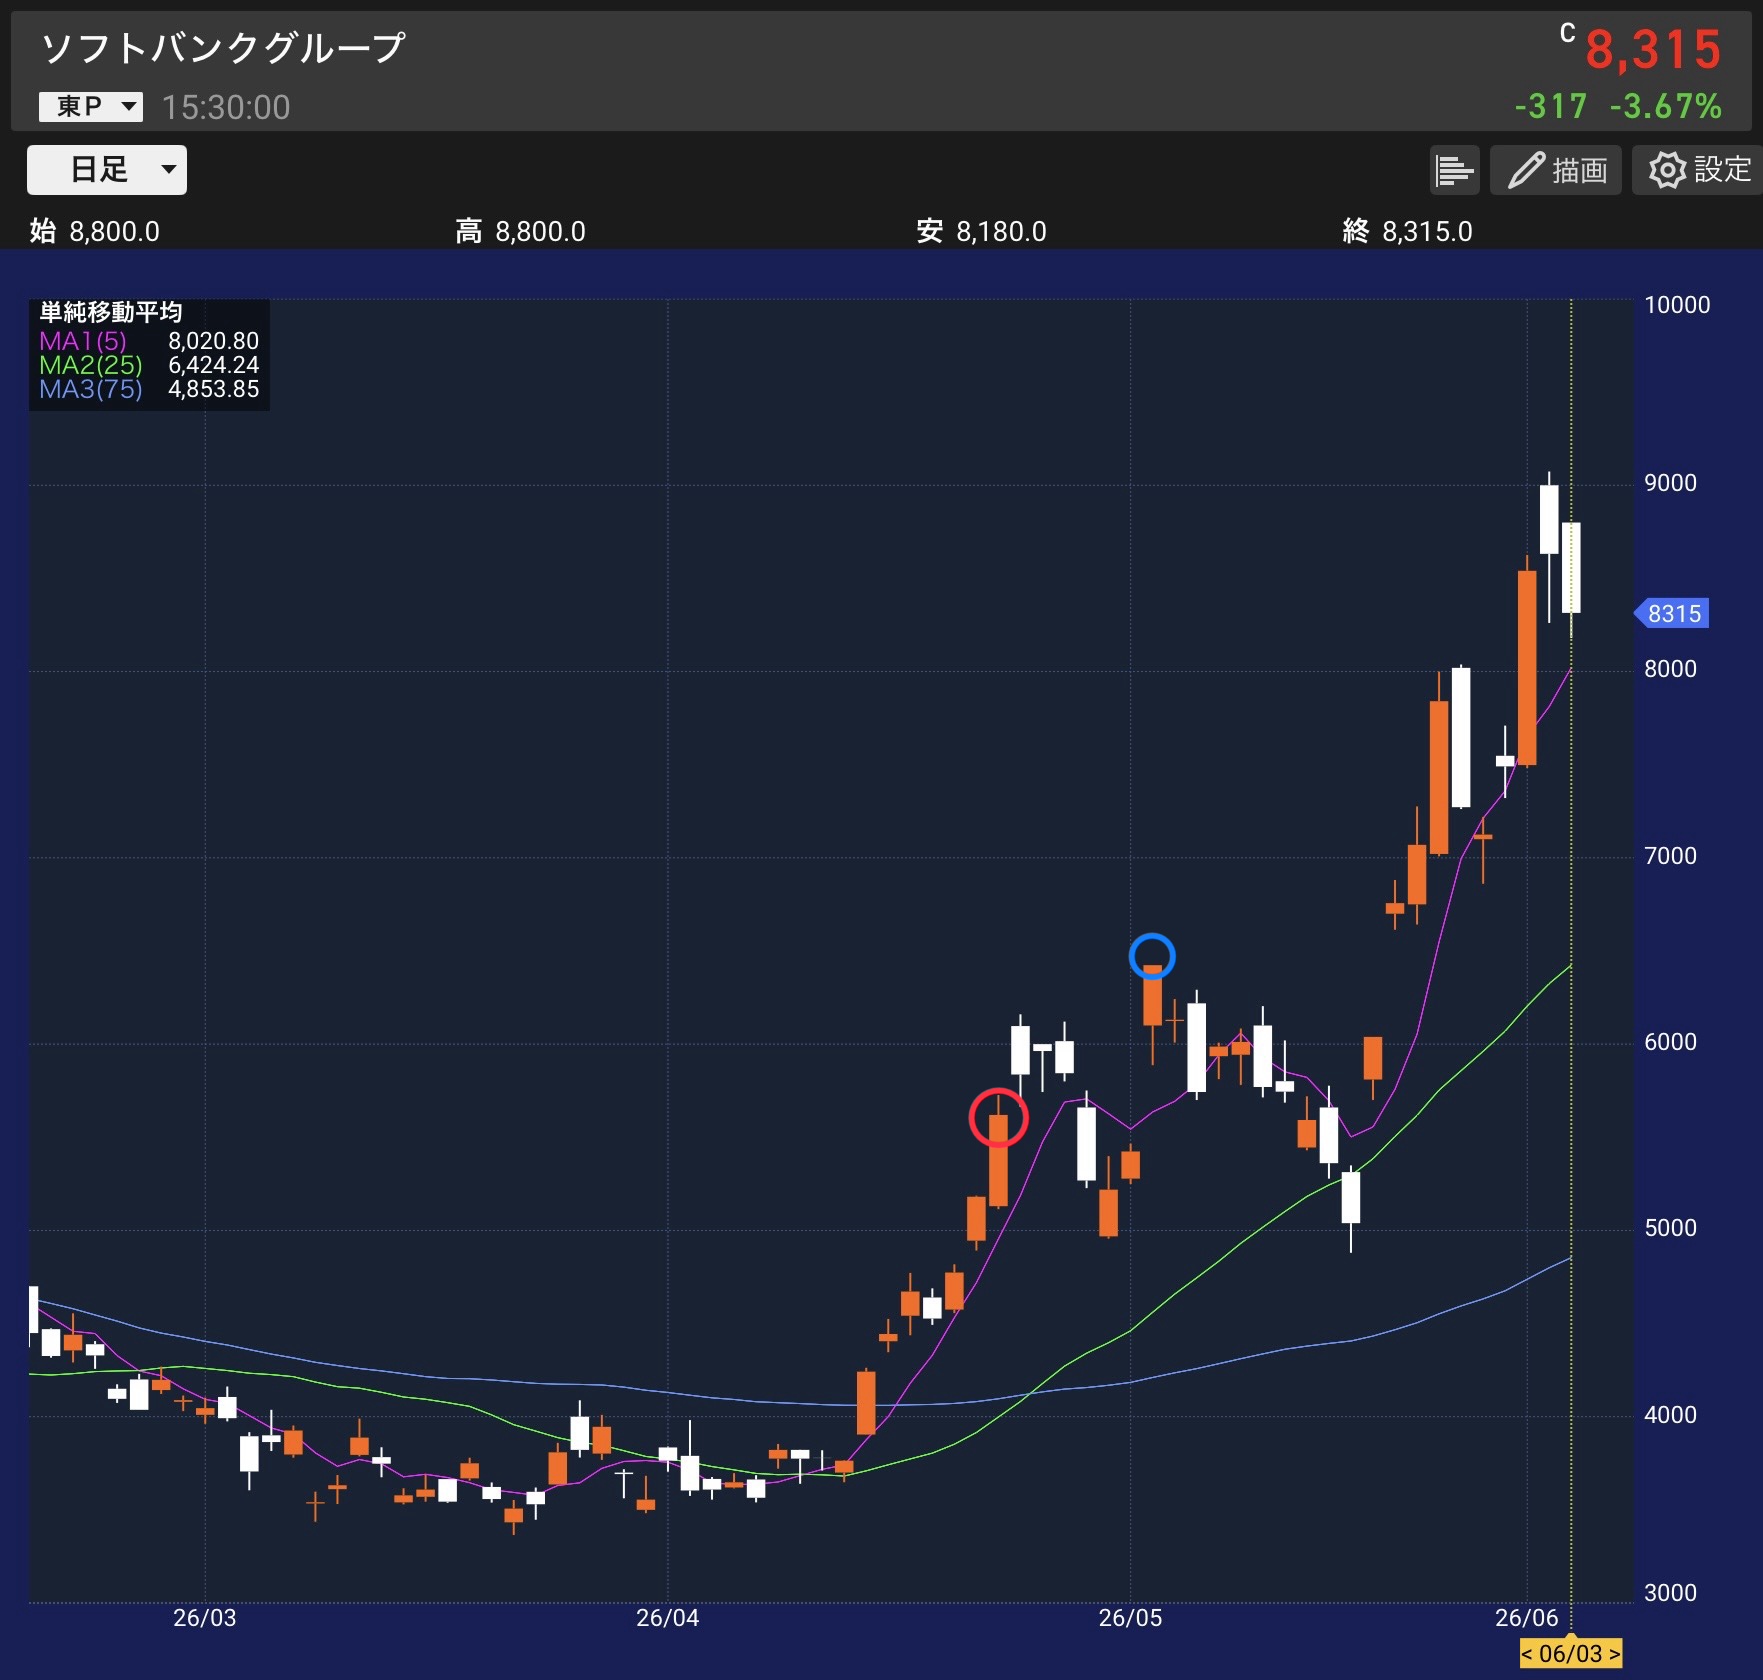Screen dimensions: 1763x1680
Task: Click the 4,853.85 MA3 value
Action: tap(213, 389)
